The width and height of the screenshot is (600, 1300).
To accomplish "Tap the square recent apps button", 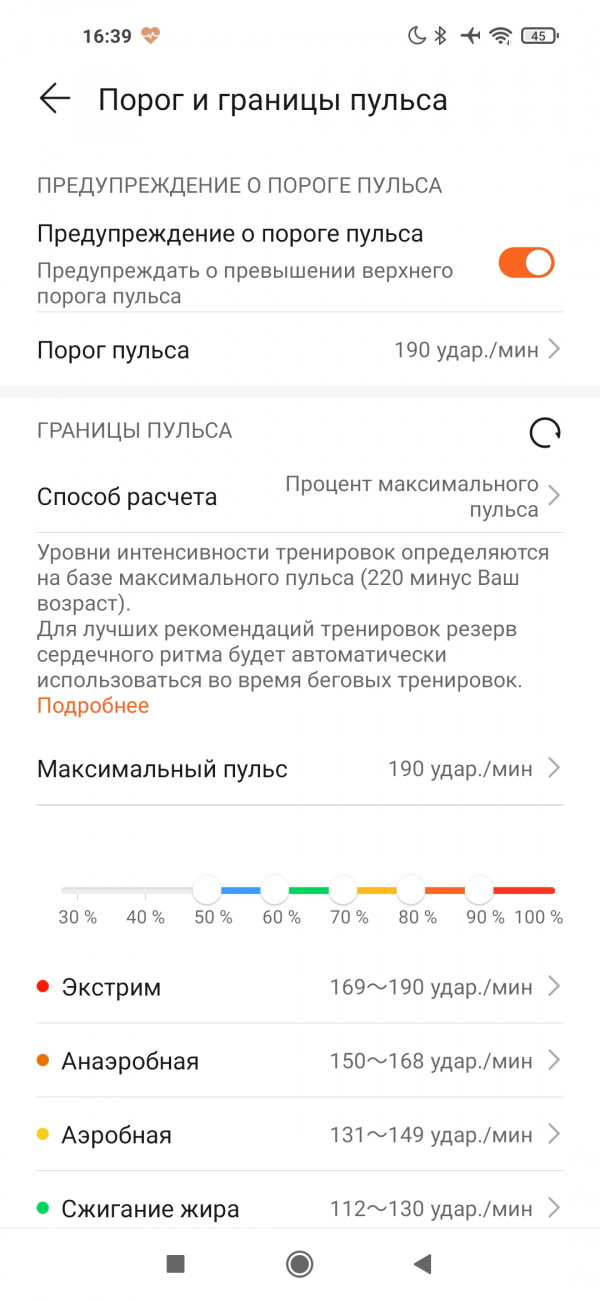I will click(176, 1264).
